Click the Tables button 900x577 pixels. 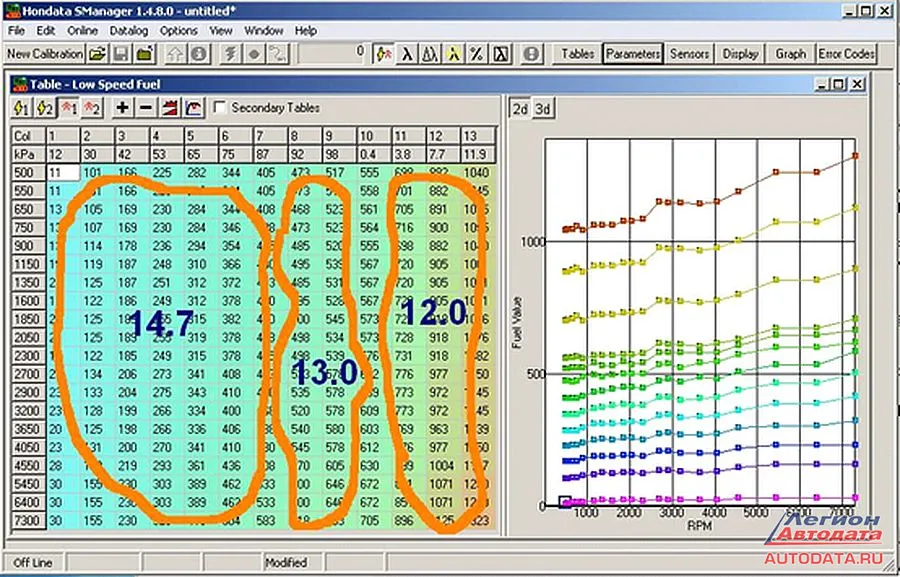click(x=577, y=54)
